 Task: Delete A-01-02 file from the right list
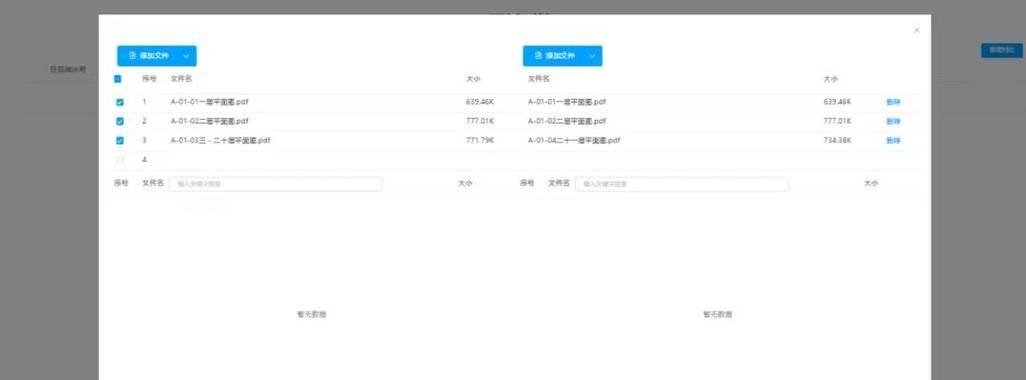tap(893, 121)
